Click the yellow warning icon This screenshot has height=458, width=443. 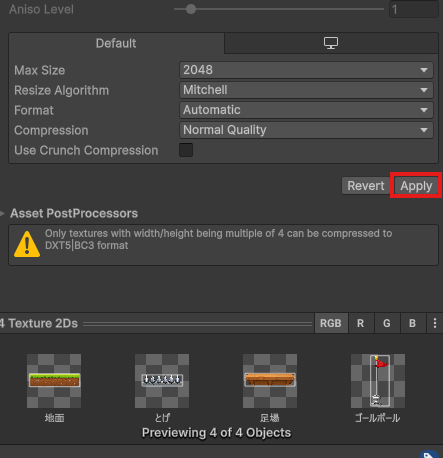click(x=27, y=244)
